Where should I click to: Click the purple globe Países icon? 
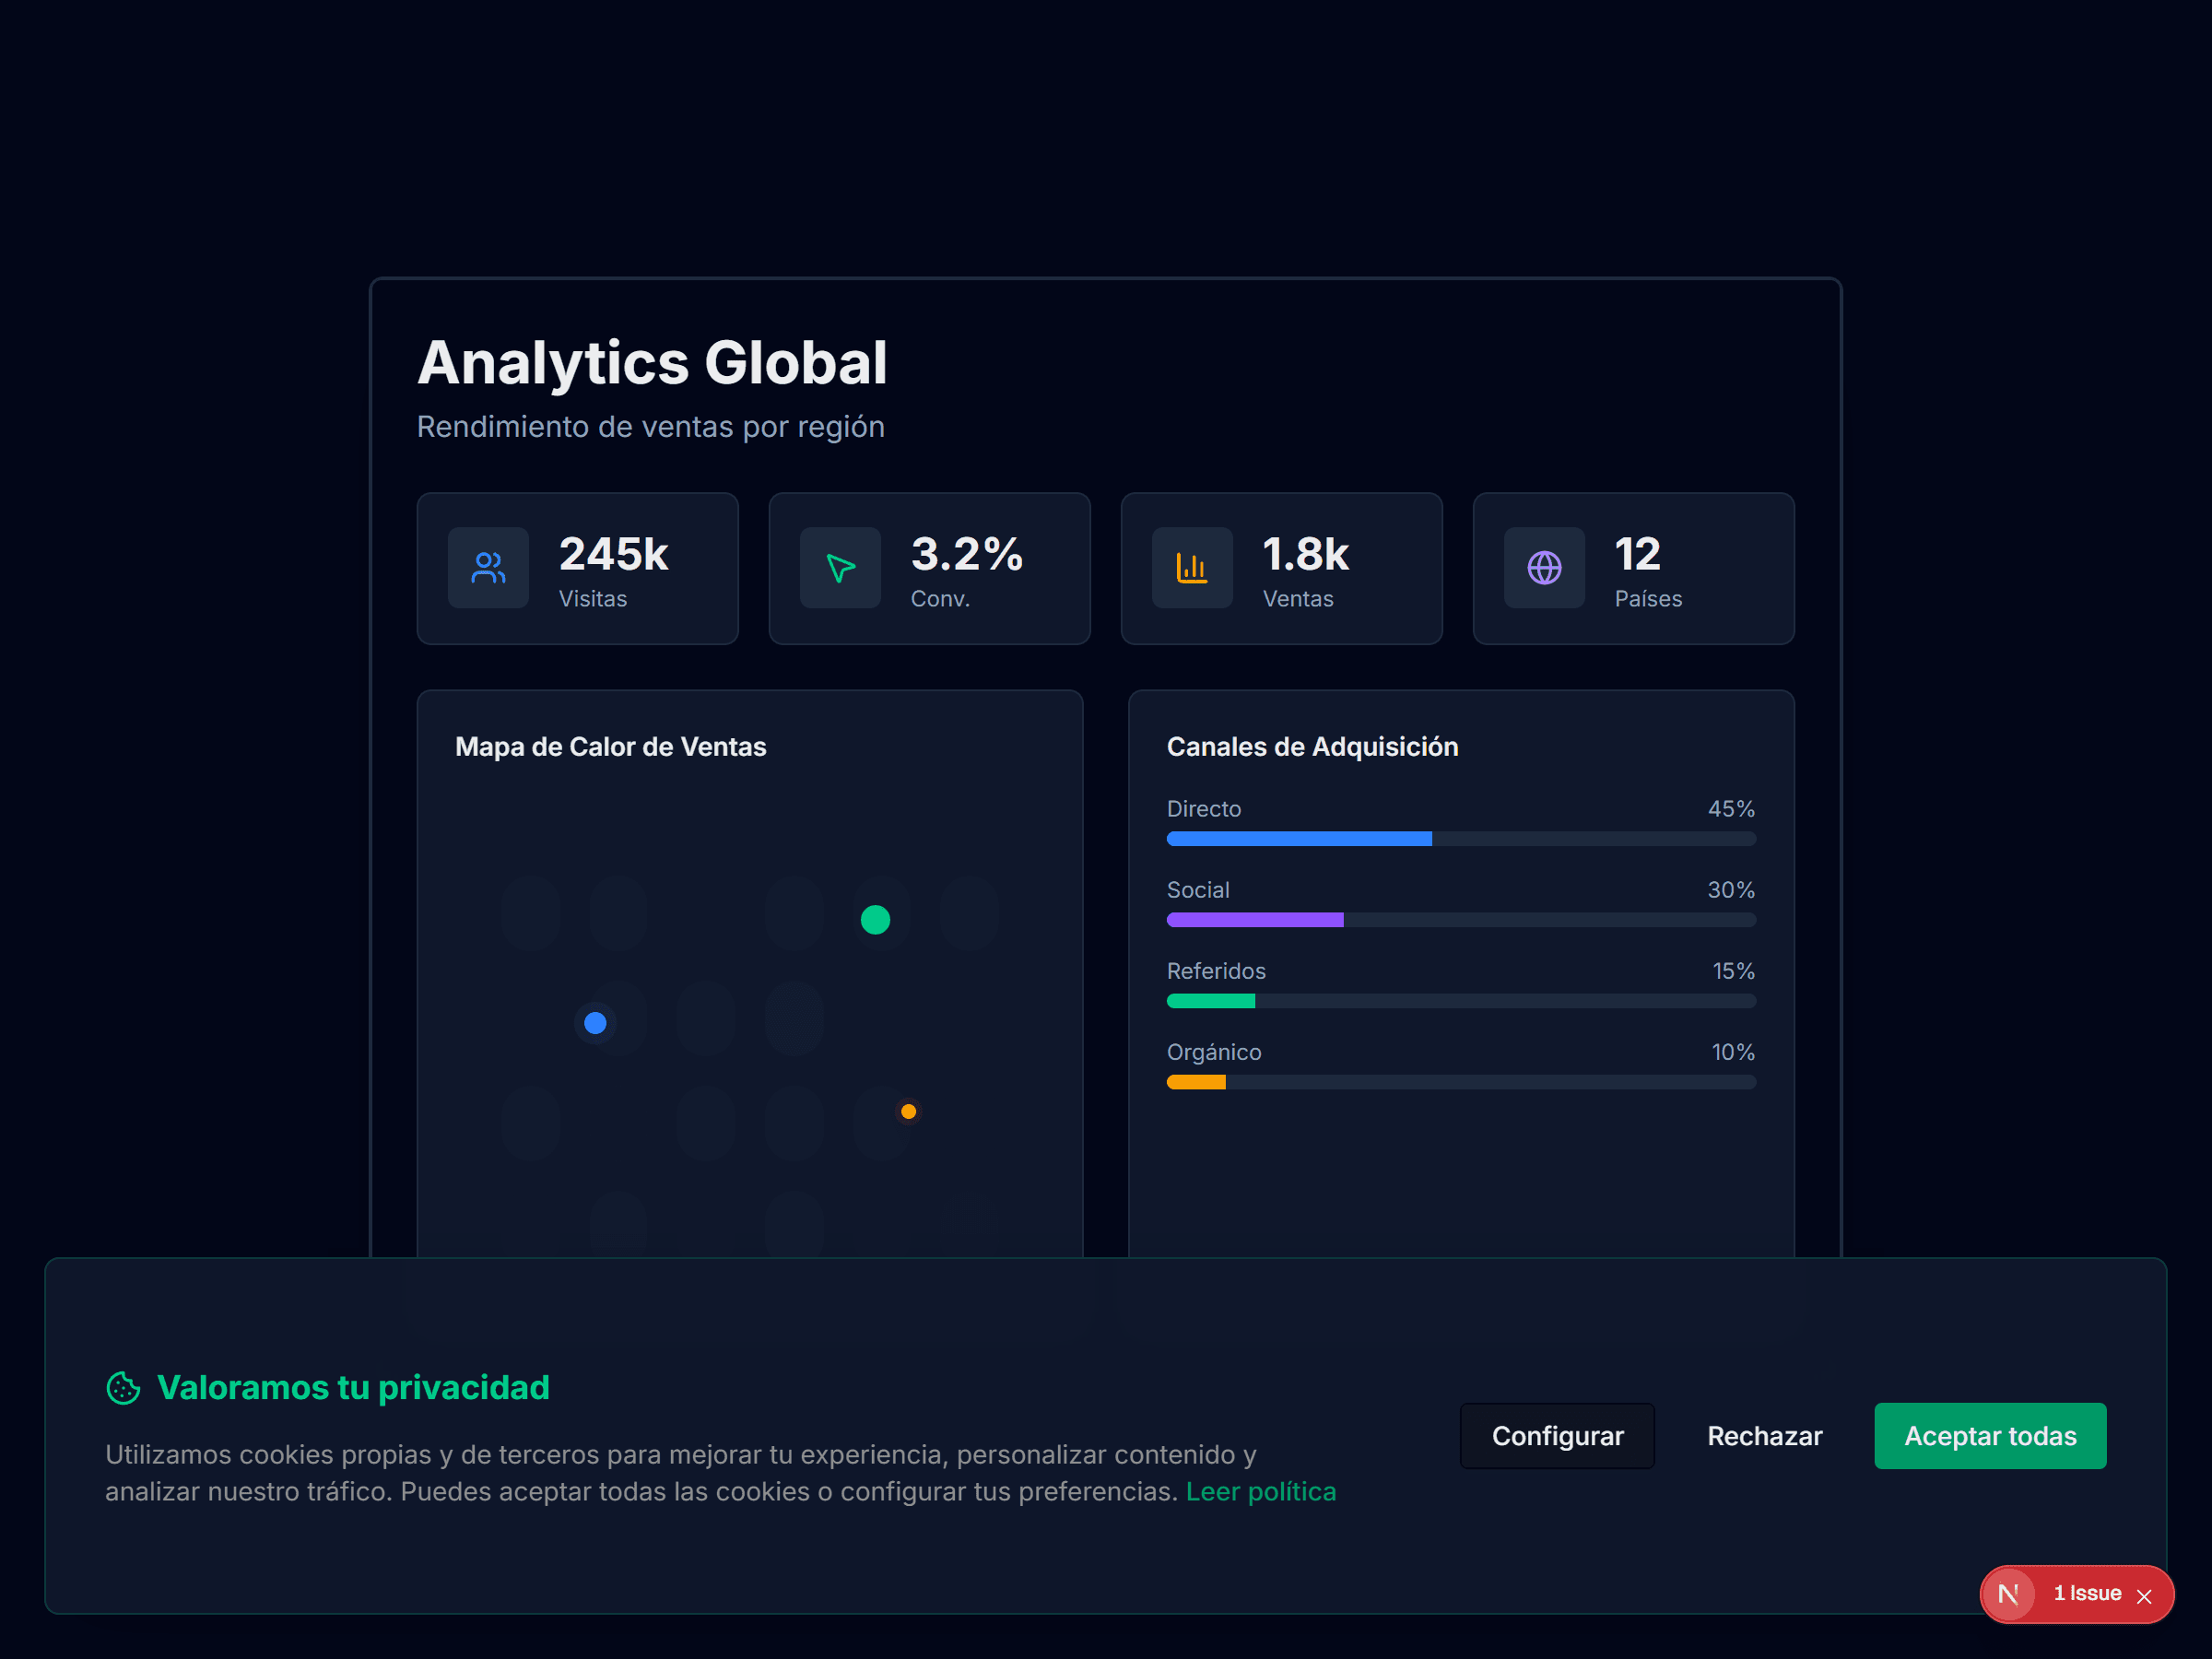point(1544,568)
